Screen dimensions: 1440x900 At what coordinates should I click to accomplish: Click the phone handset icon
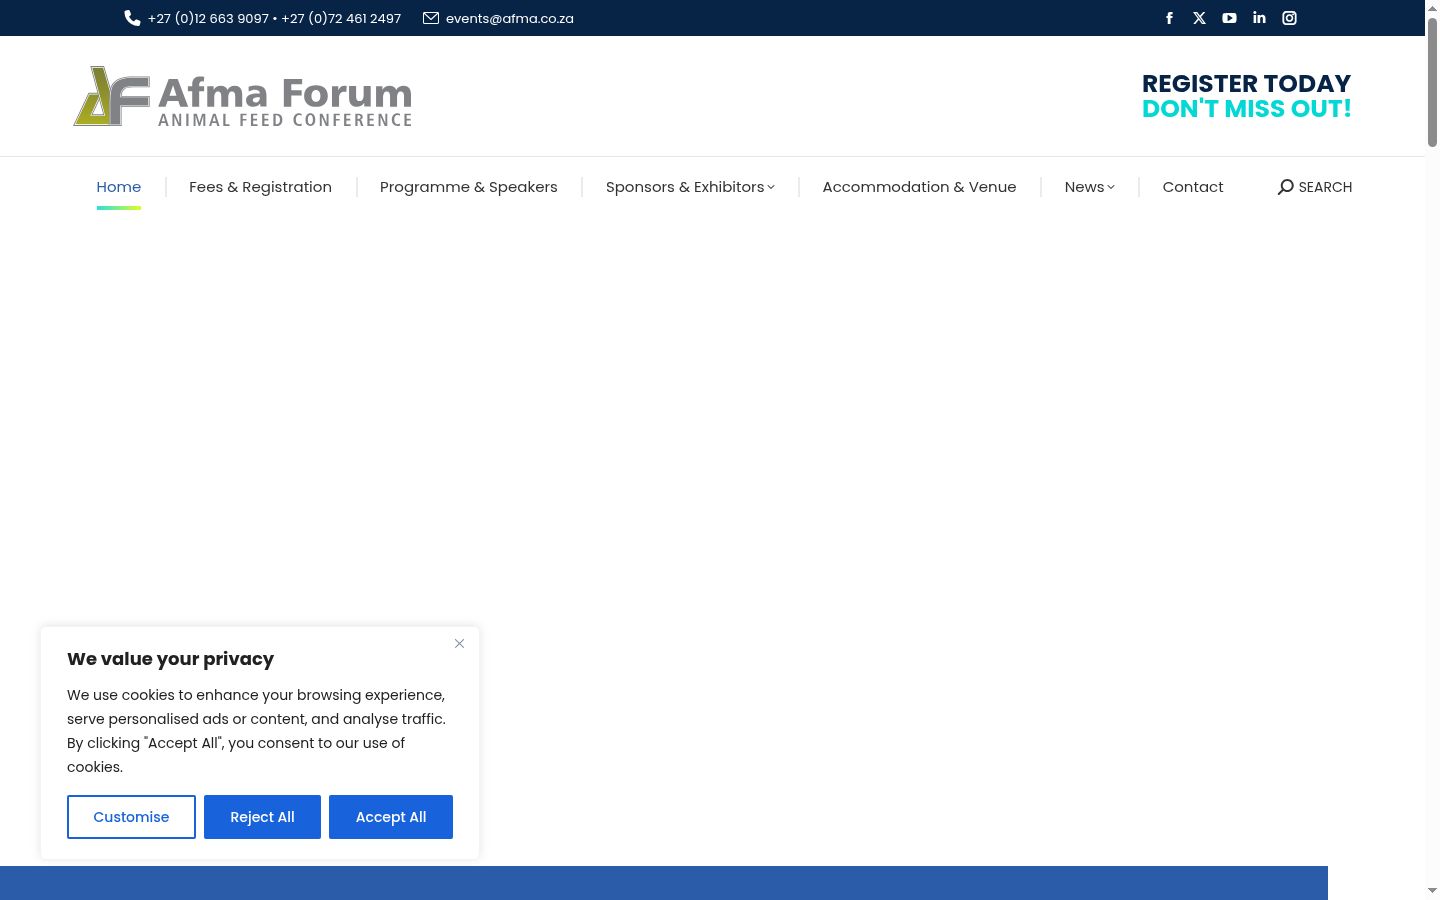click(x=132, y=18)
